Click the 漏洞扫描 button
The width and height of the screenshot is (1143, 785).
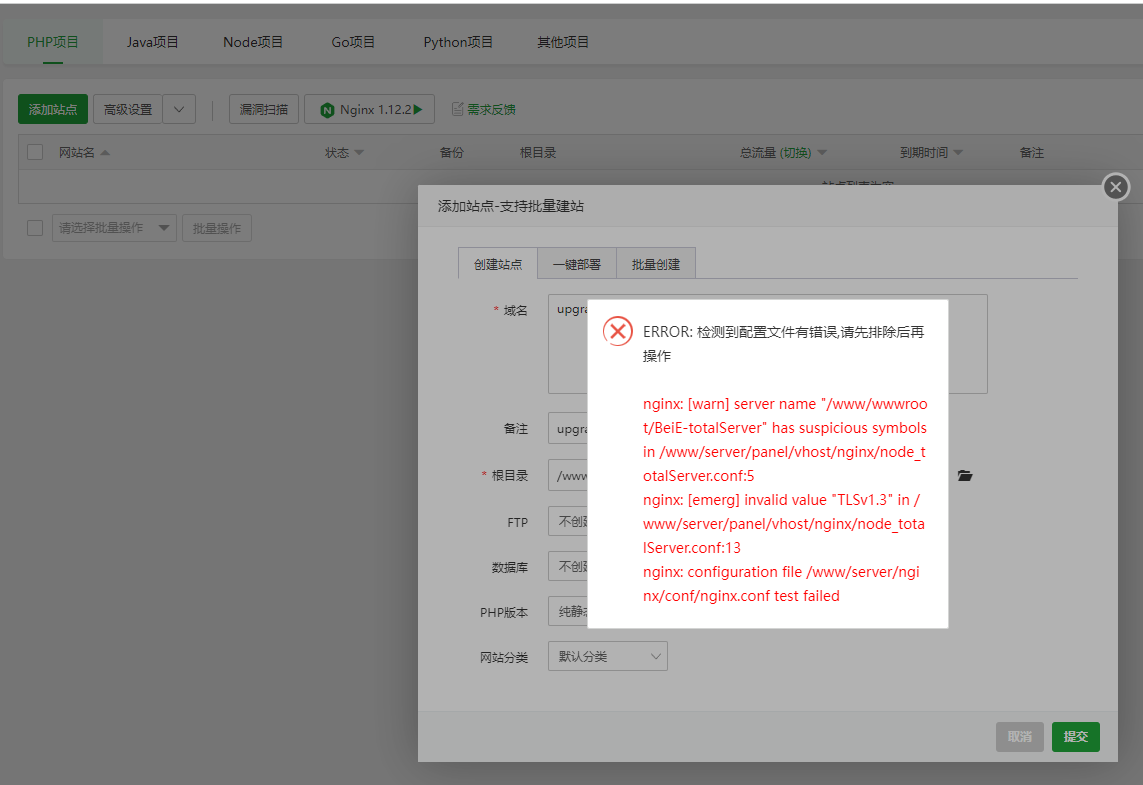[264, 109]
